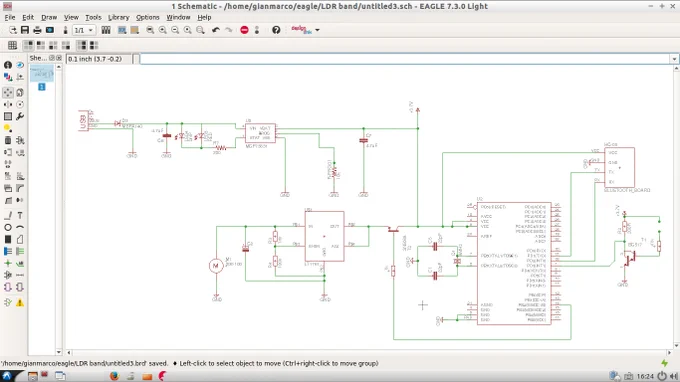Select the Mirror tool
The image size is (680, 382).
pos(8,104)
